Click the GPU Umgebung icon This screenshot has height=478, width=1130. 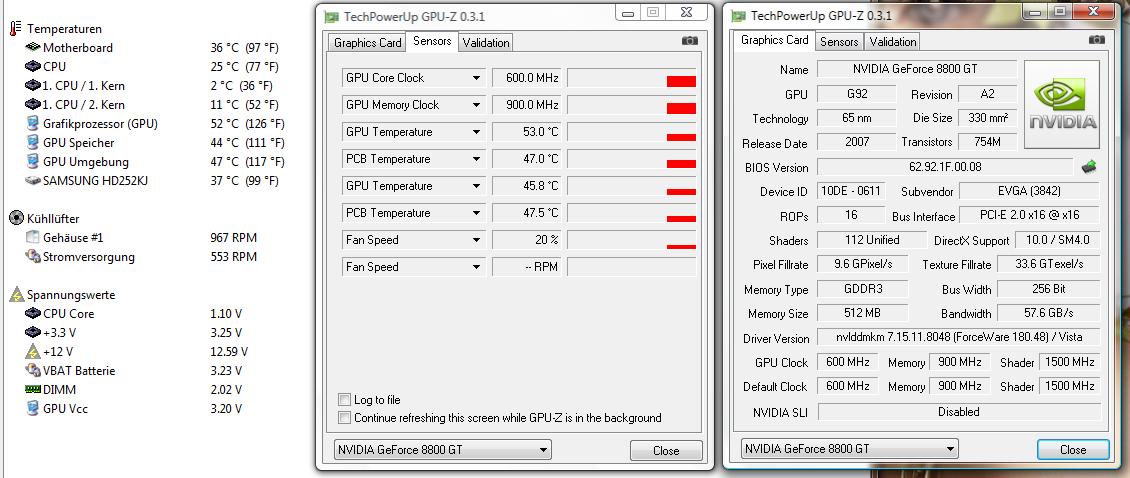32,161
